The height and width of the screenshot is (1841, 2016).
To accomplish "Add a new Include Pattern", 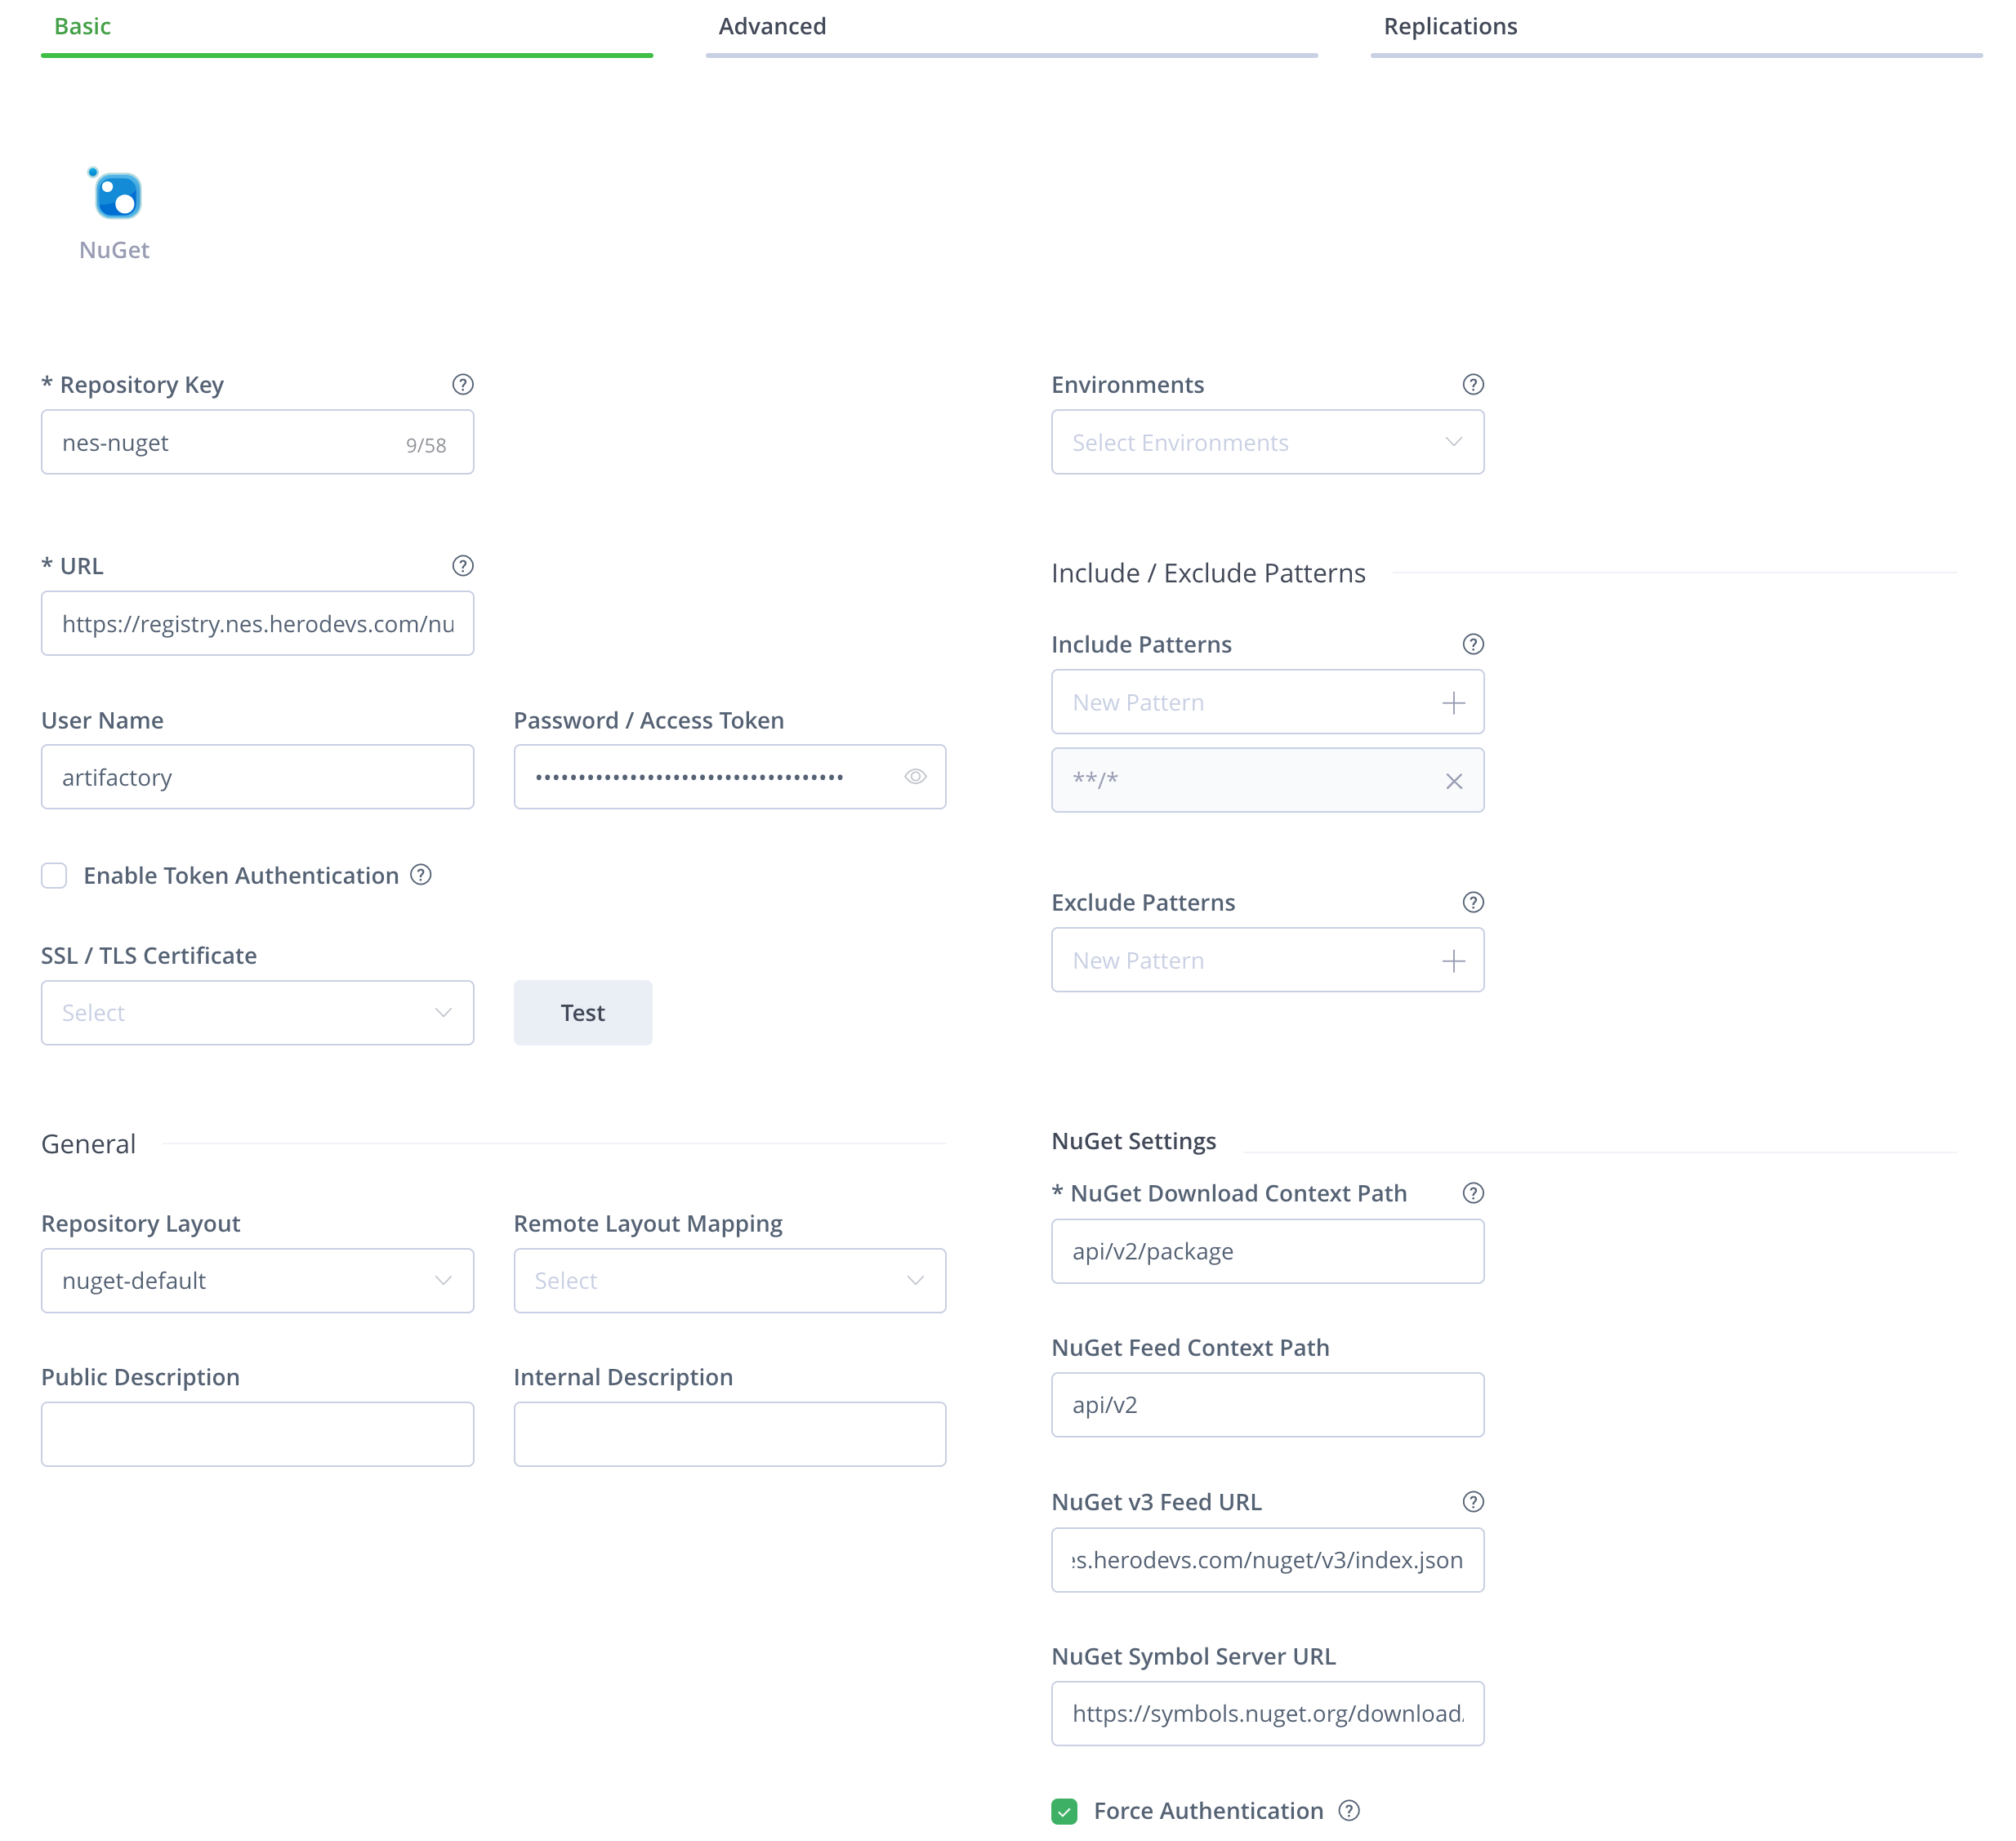I will 1453,701.
